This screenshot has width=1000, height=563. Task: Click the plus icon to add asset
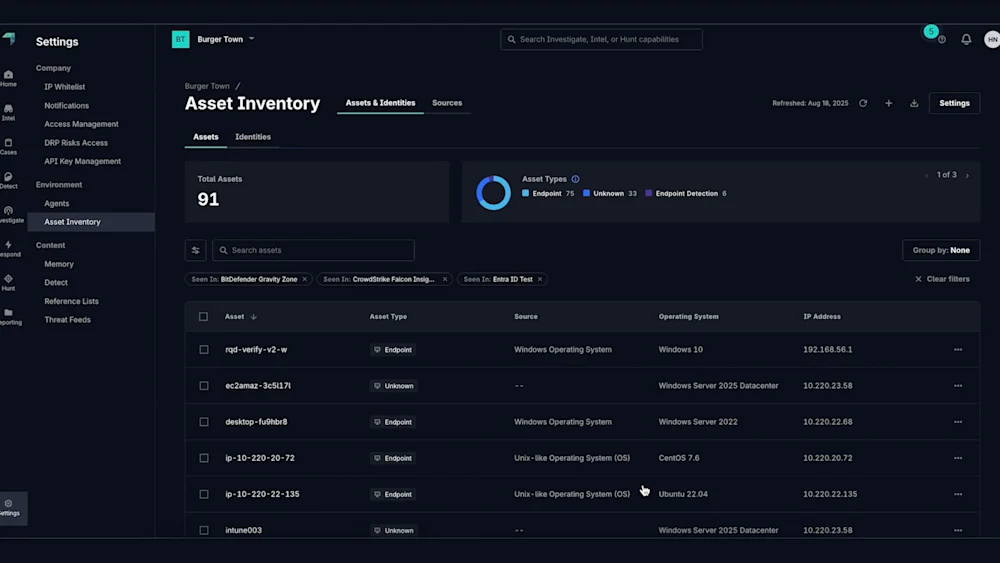pos(888,103)
